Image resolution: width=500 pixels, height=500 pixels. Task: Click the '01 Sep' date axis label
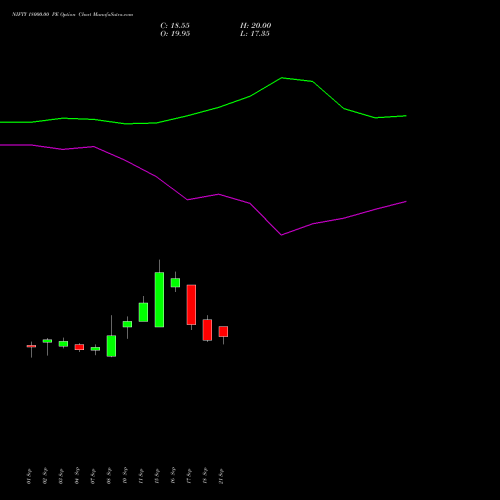(29, 476)
